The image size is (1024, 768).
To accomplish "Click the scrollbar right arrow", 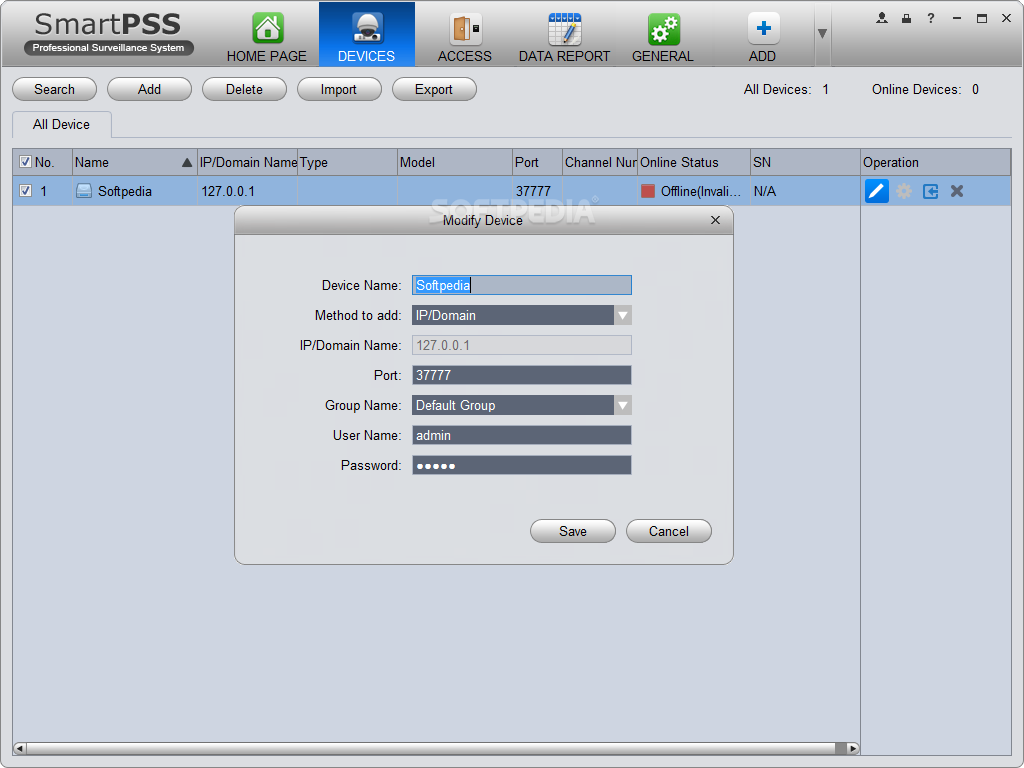I will (x=853, y=748).
